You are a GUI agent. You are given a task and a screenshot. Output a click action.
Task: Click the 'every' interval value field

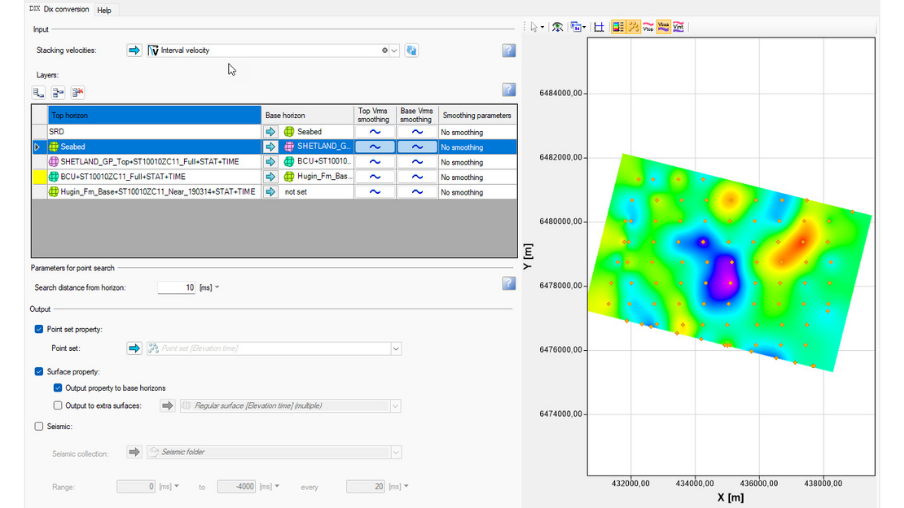click(x=366, y=486)
